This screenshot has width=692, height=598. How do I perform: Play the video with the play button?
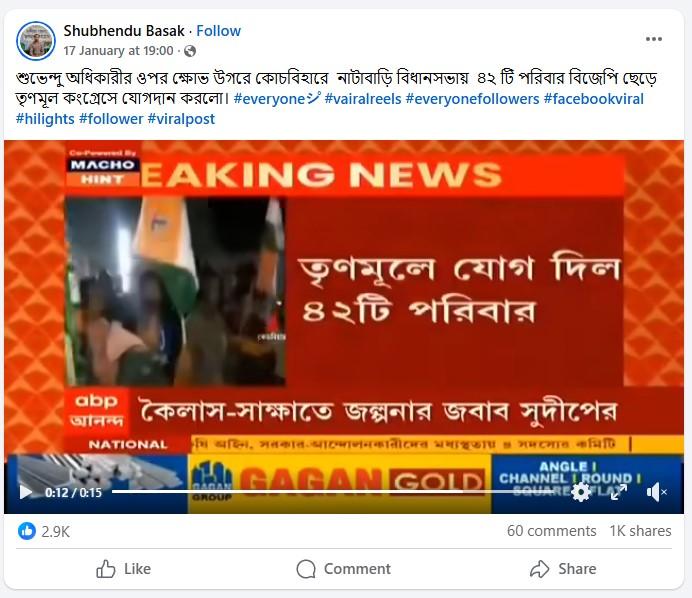[x=26, y=492]
